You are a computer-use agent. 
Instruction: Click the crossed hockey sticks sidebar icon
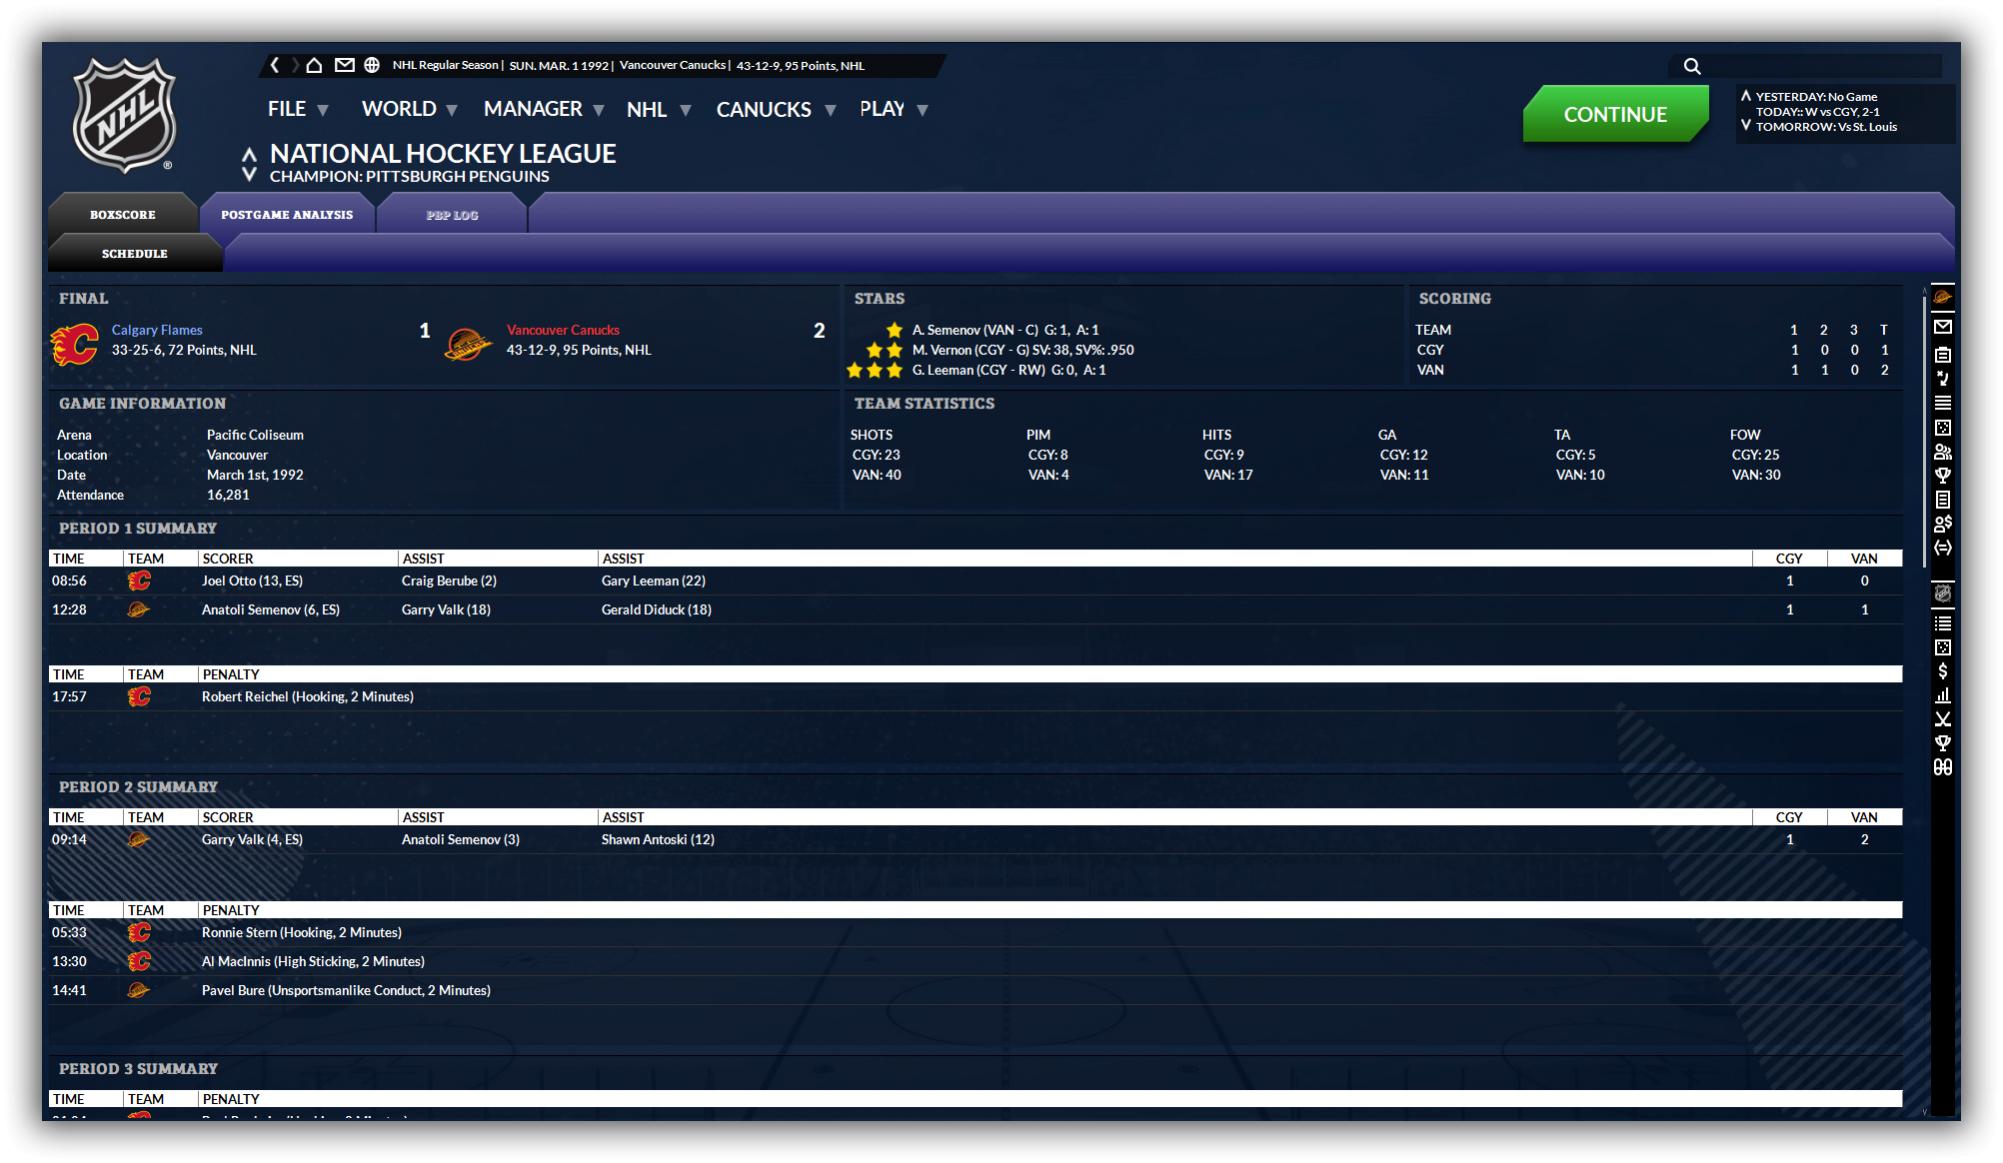[1942, 719]
